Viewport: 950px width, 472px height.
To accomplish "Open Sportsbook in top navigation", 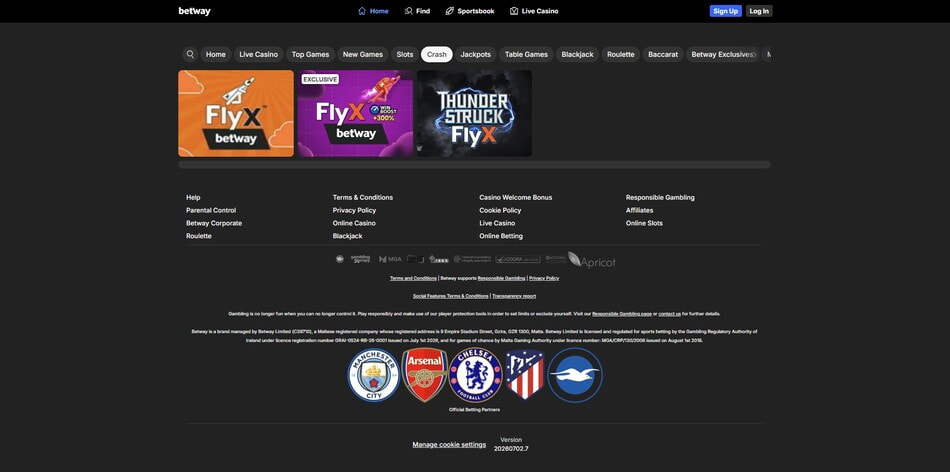I will point(470,11).
